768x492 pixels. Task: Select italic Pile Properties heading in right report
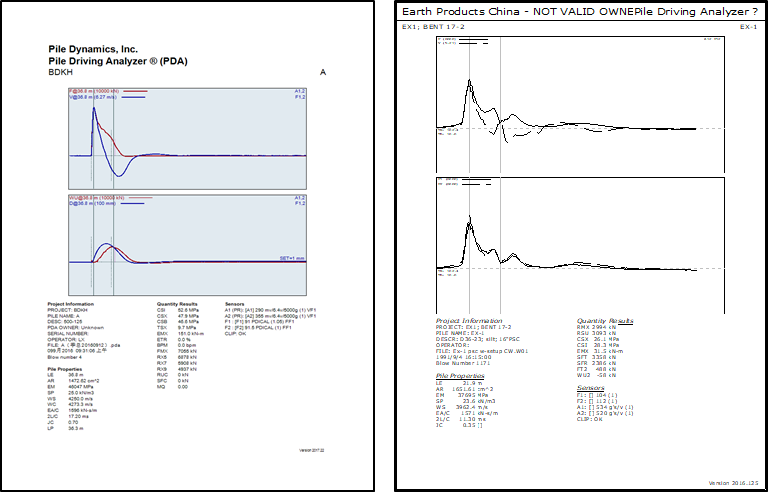(x=466, y=375)
